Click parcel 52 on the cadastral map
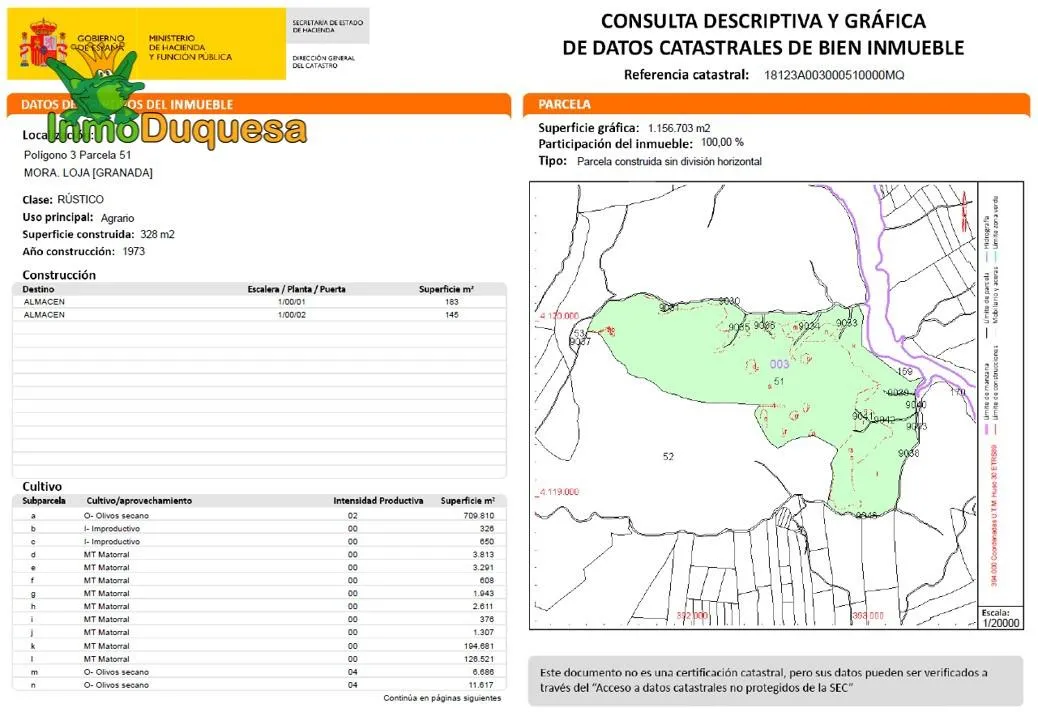The width and height of the screenshot is (1038, 712). (x=668, y=456)
